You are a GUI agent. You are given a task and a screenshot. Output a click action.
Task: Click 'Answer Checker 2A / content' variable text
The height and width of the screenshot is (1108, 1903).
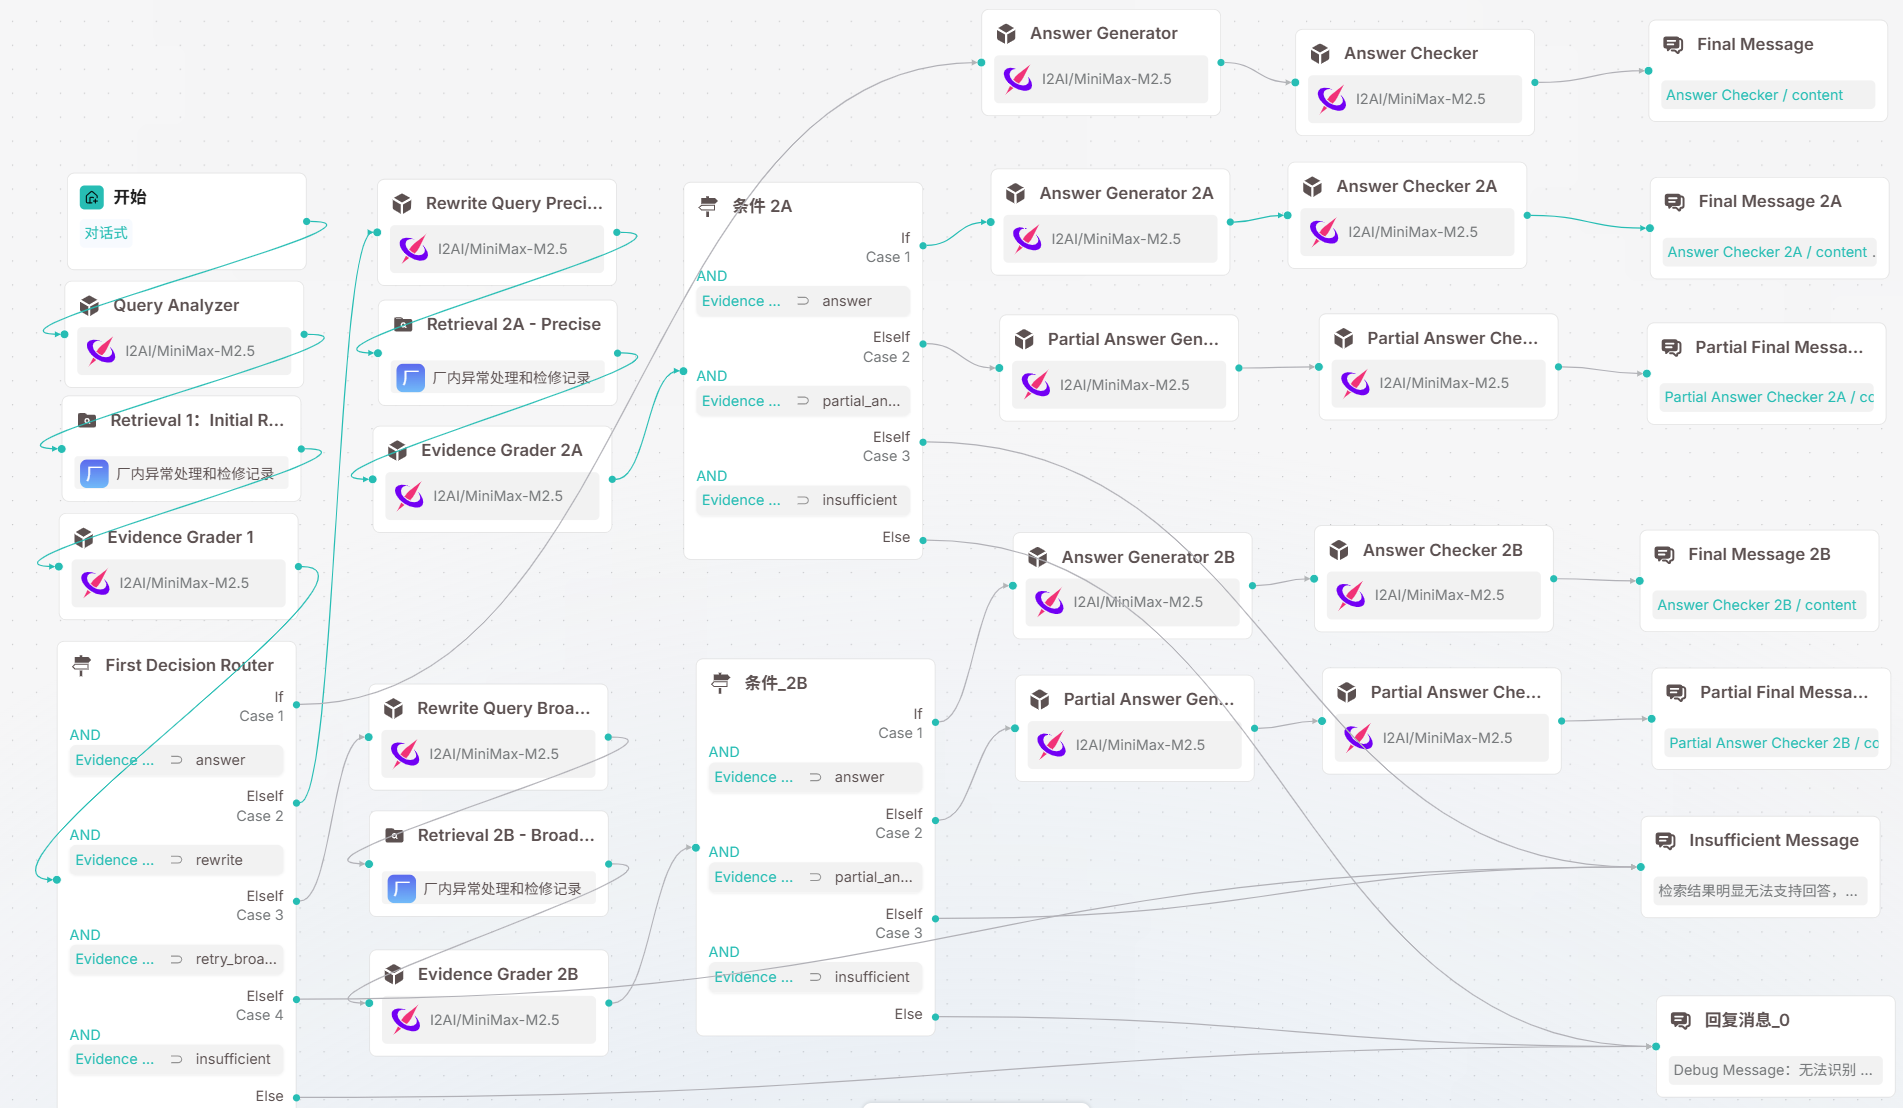point(1767,252)
